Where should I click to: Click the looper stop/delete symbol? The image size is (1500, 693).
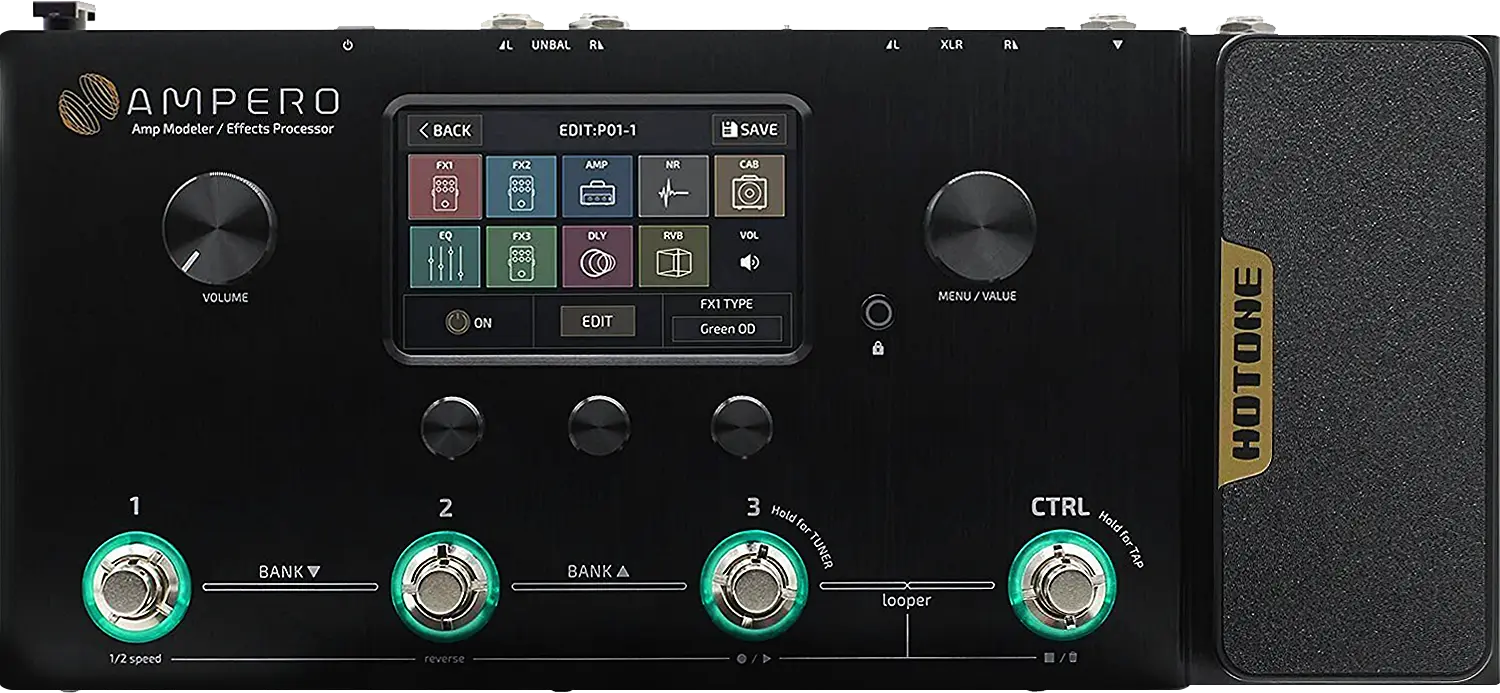pos(1061,658)
